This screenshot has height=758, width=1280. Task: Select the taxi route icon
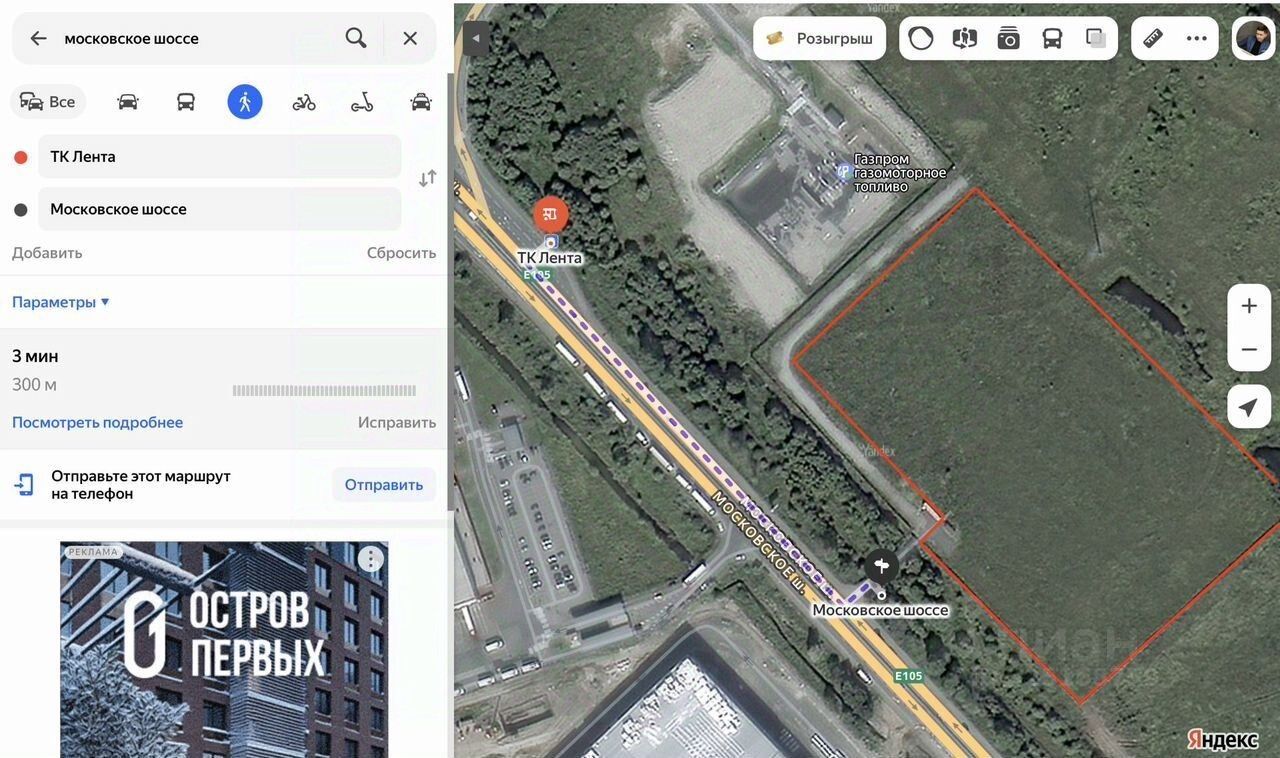pyautogui.click(x=421, y=101)
